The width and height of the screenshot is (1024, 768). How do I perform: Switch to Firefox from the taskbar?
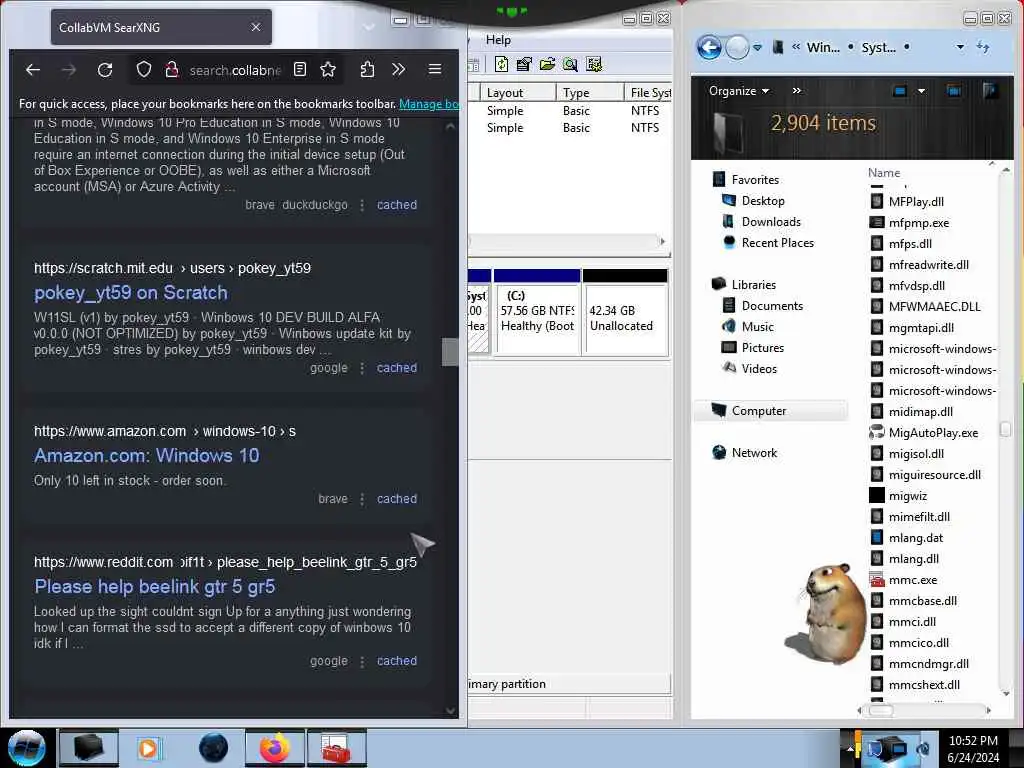pyautogui.click(x=275, y=748)
